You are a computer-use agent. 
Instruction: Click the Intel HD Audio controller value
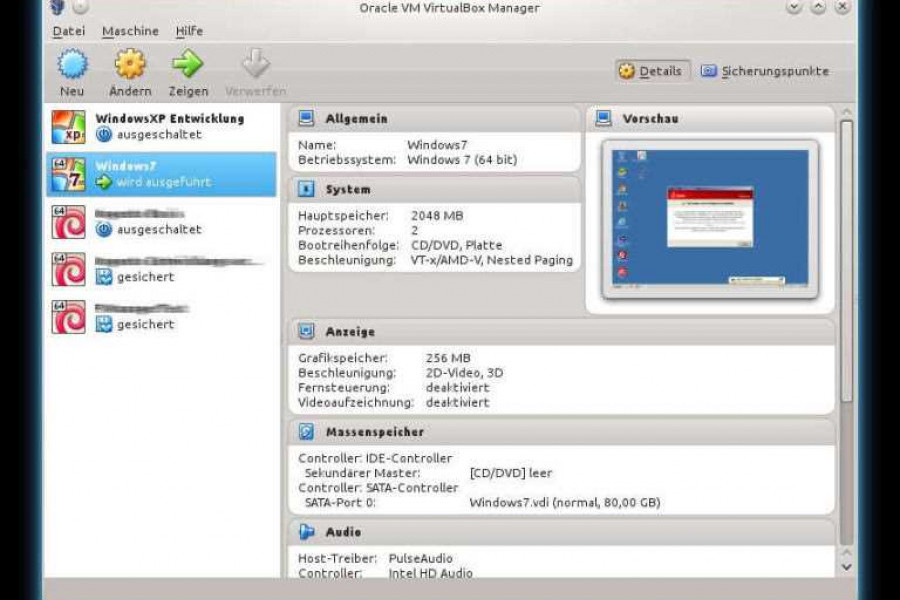click(x=430, y=572)
